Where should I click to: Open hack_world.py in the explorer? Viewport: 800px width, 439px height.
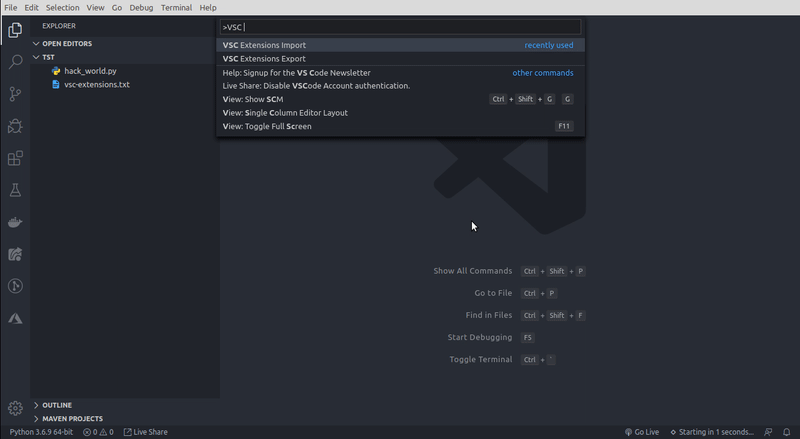[x=90, y=71]
